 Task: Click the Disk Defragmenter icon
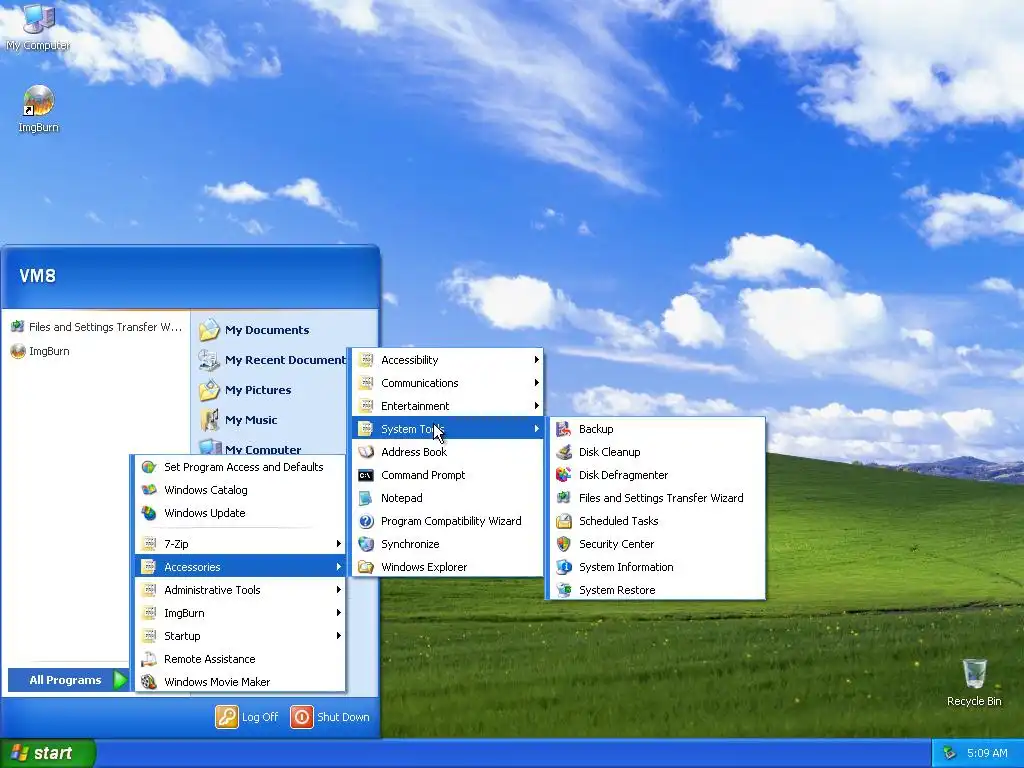click(564, 475)
